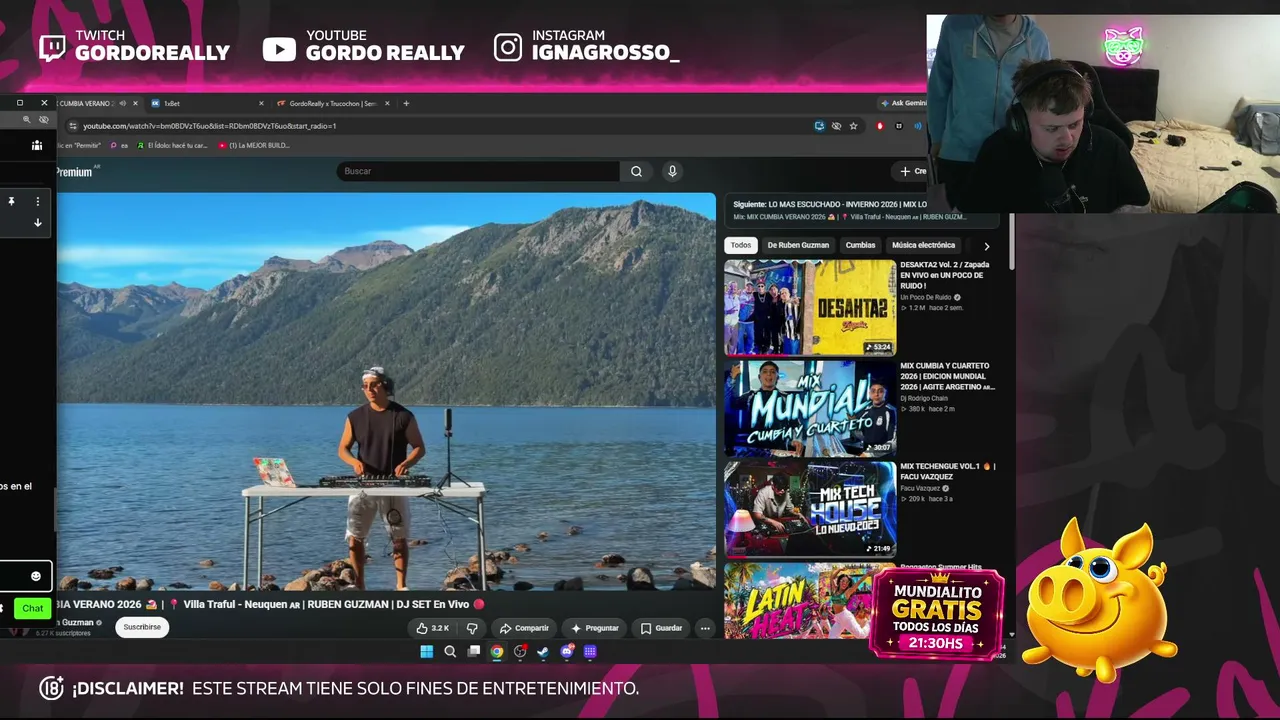Click the Un Poco De Ruido channel name
Image resolution: width=1280 pixels, height=720 pixels.
click(x=926, y=297)
